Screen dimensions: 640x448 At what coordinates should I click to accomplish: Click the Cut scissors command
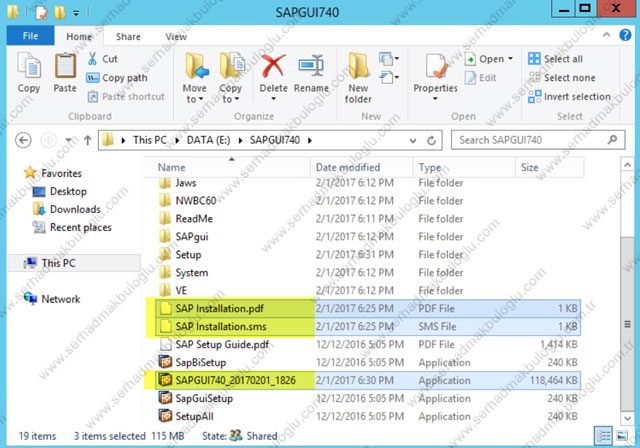tap(102, 59)
